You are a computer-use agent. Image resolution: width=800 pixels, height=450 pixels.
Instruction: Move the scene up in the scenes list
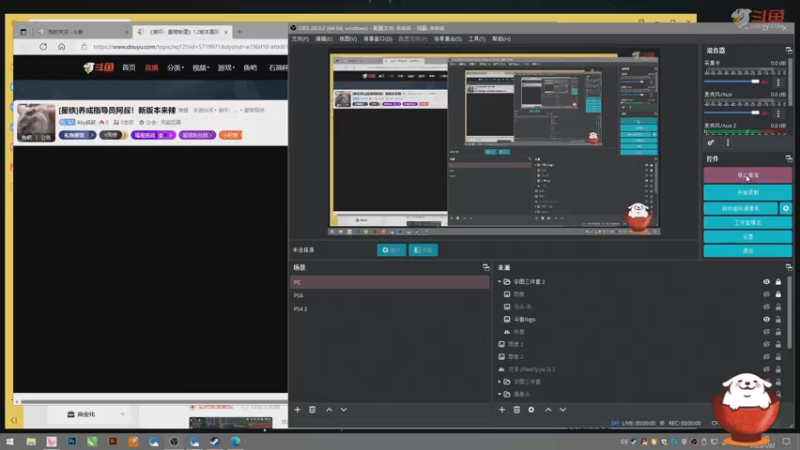[329, 410]
